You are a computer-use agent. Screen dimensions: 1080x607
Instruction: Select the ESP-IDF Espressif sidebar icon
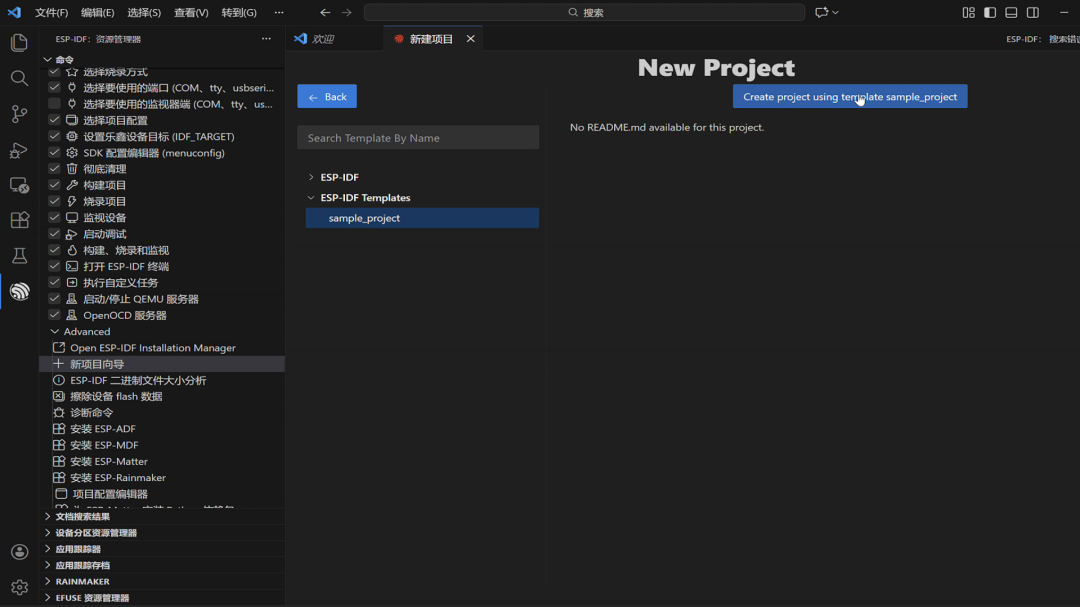pyautogui.click(x=19, y=291)
